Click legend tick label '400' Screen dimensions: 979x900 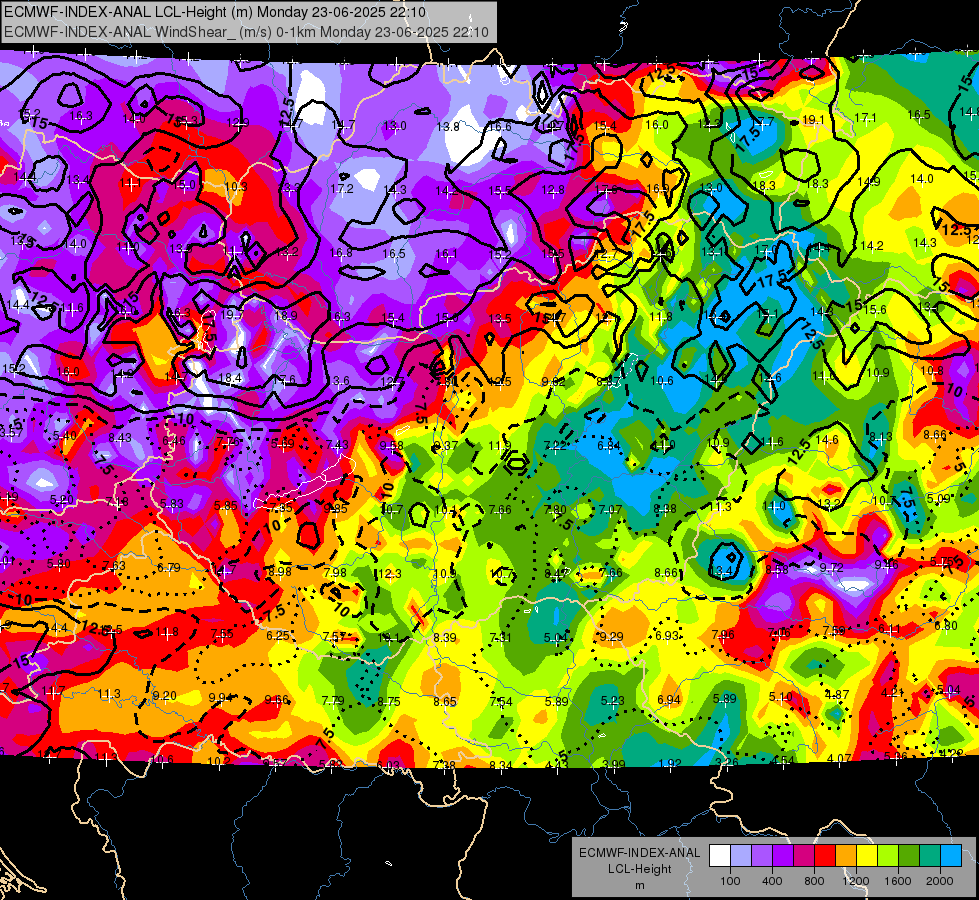[772, 881]
